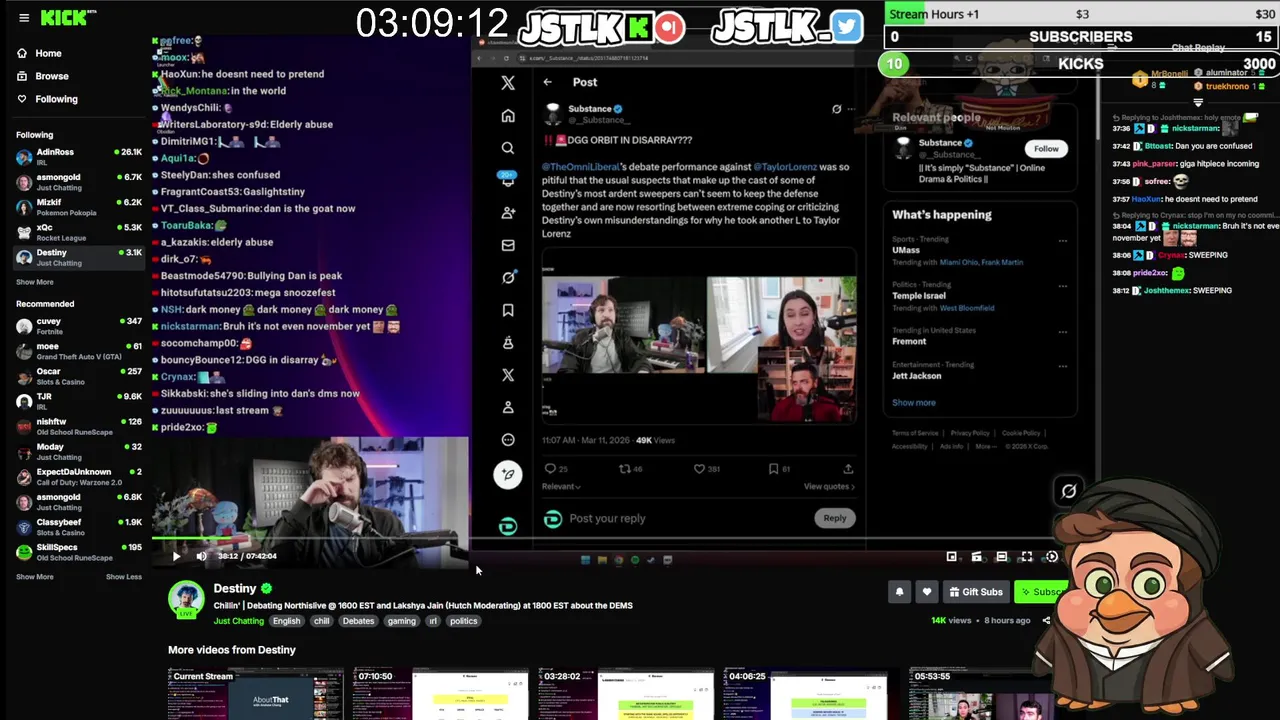1280x720 pixels.
Task: Click the compose post feather button
Action: point(508,475)
